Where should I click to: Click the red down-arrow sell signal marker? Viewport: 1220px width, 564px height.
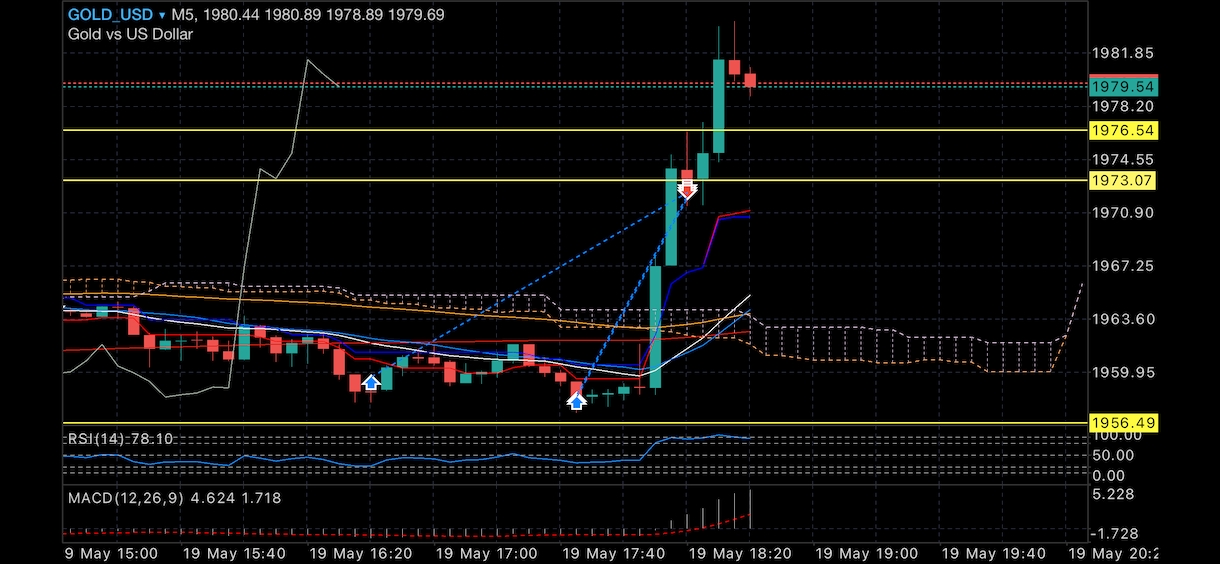(687, 188)
